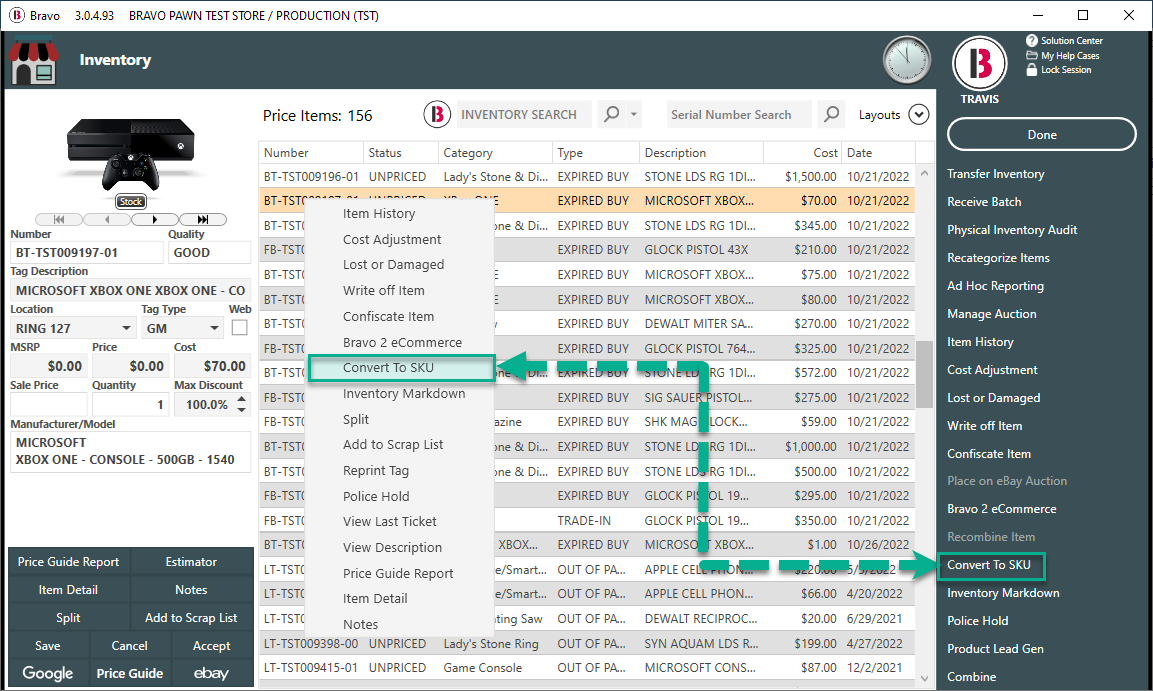Open Physical Inventory Audit
Screen dimensions: 1153x691
pos(1012,230)
